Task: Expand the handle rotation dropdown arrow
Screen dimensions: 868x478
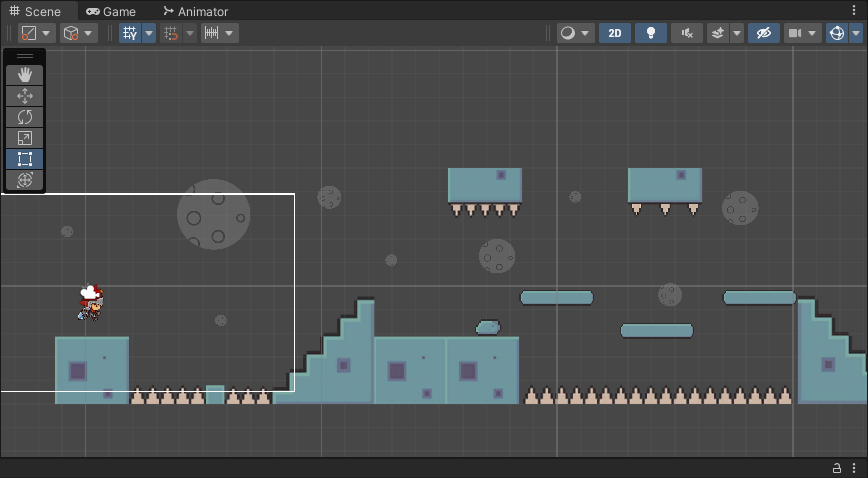Action: (89, 33)
